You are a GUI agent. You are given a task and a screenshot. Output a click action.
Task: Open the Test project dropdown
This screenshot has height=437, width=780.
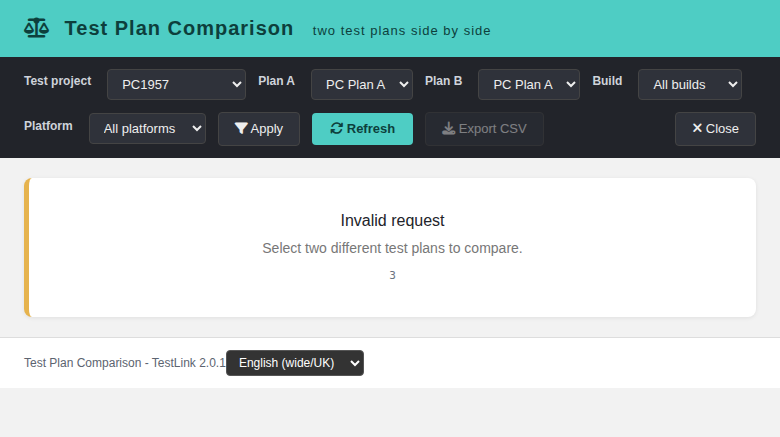pyautogui.click(x=176, y=85)
